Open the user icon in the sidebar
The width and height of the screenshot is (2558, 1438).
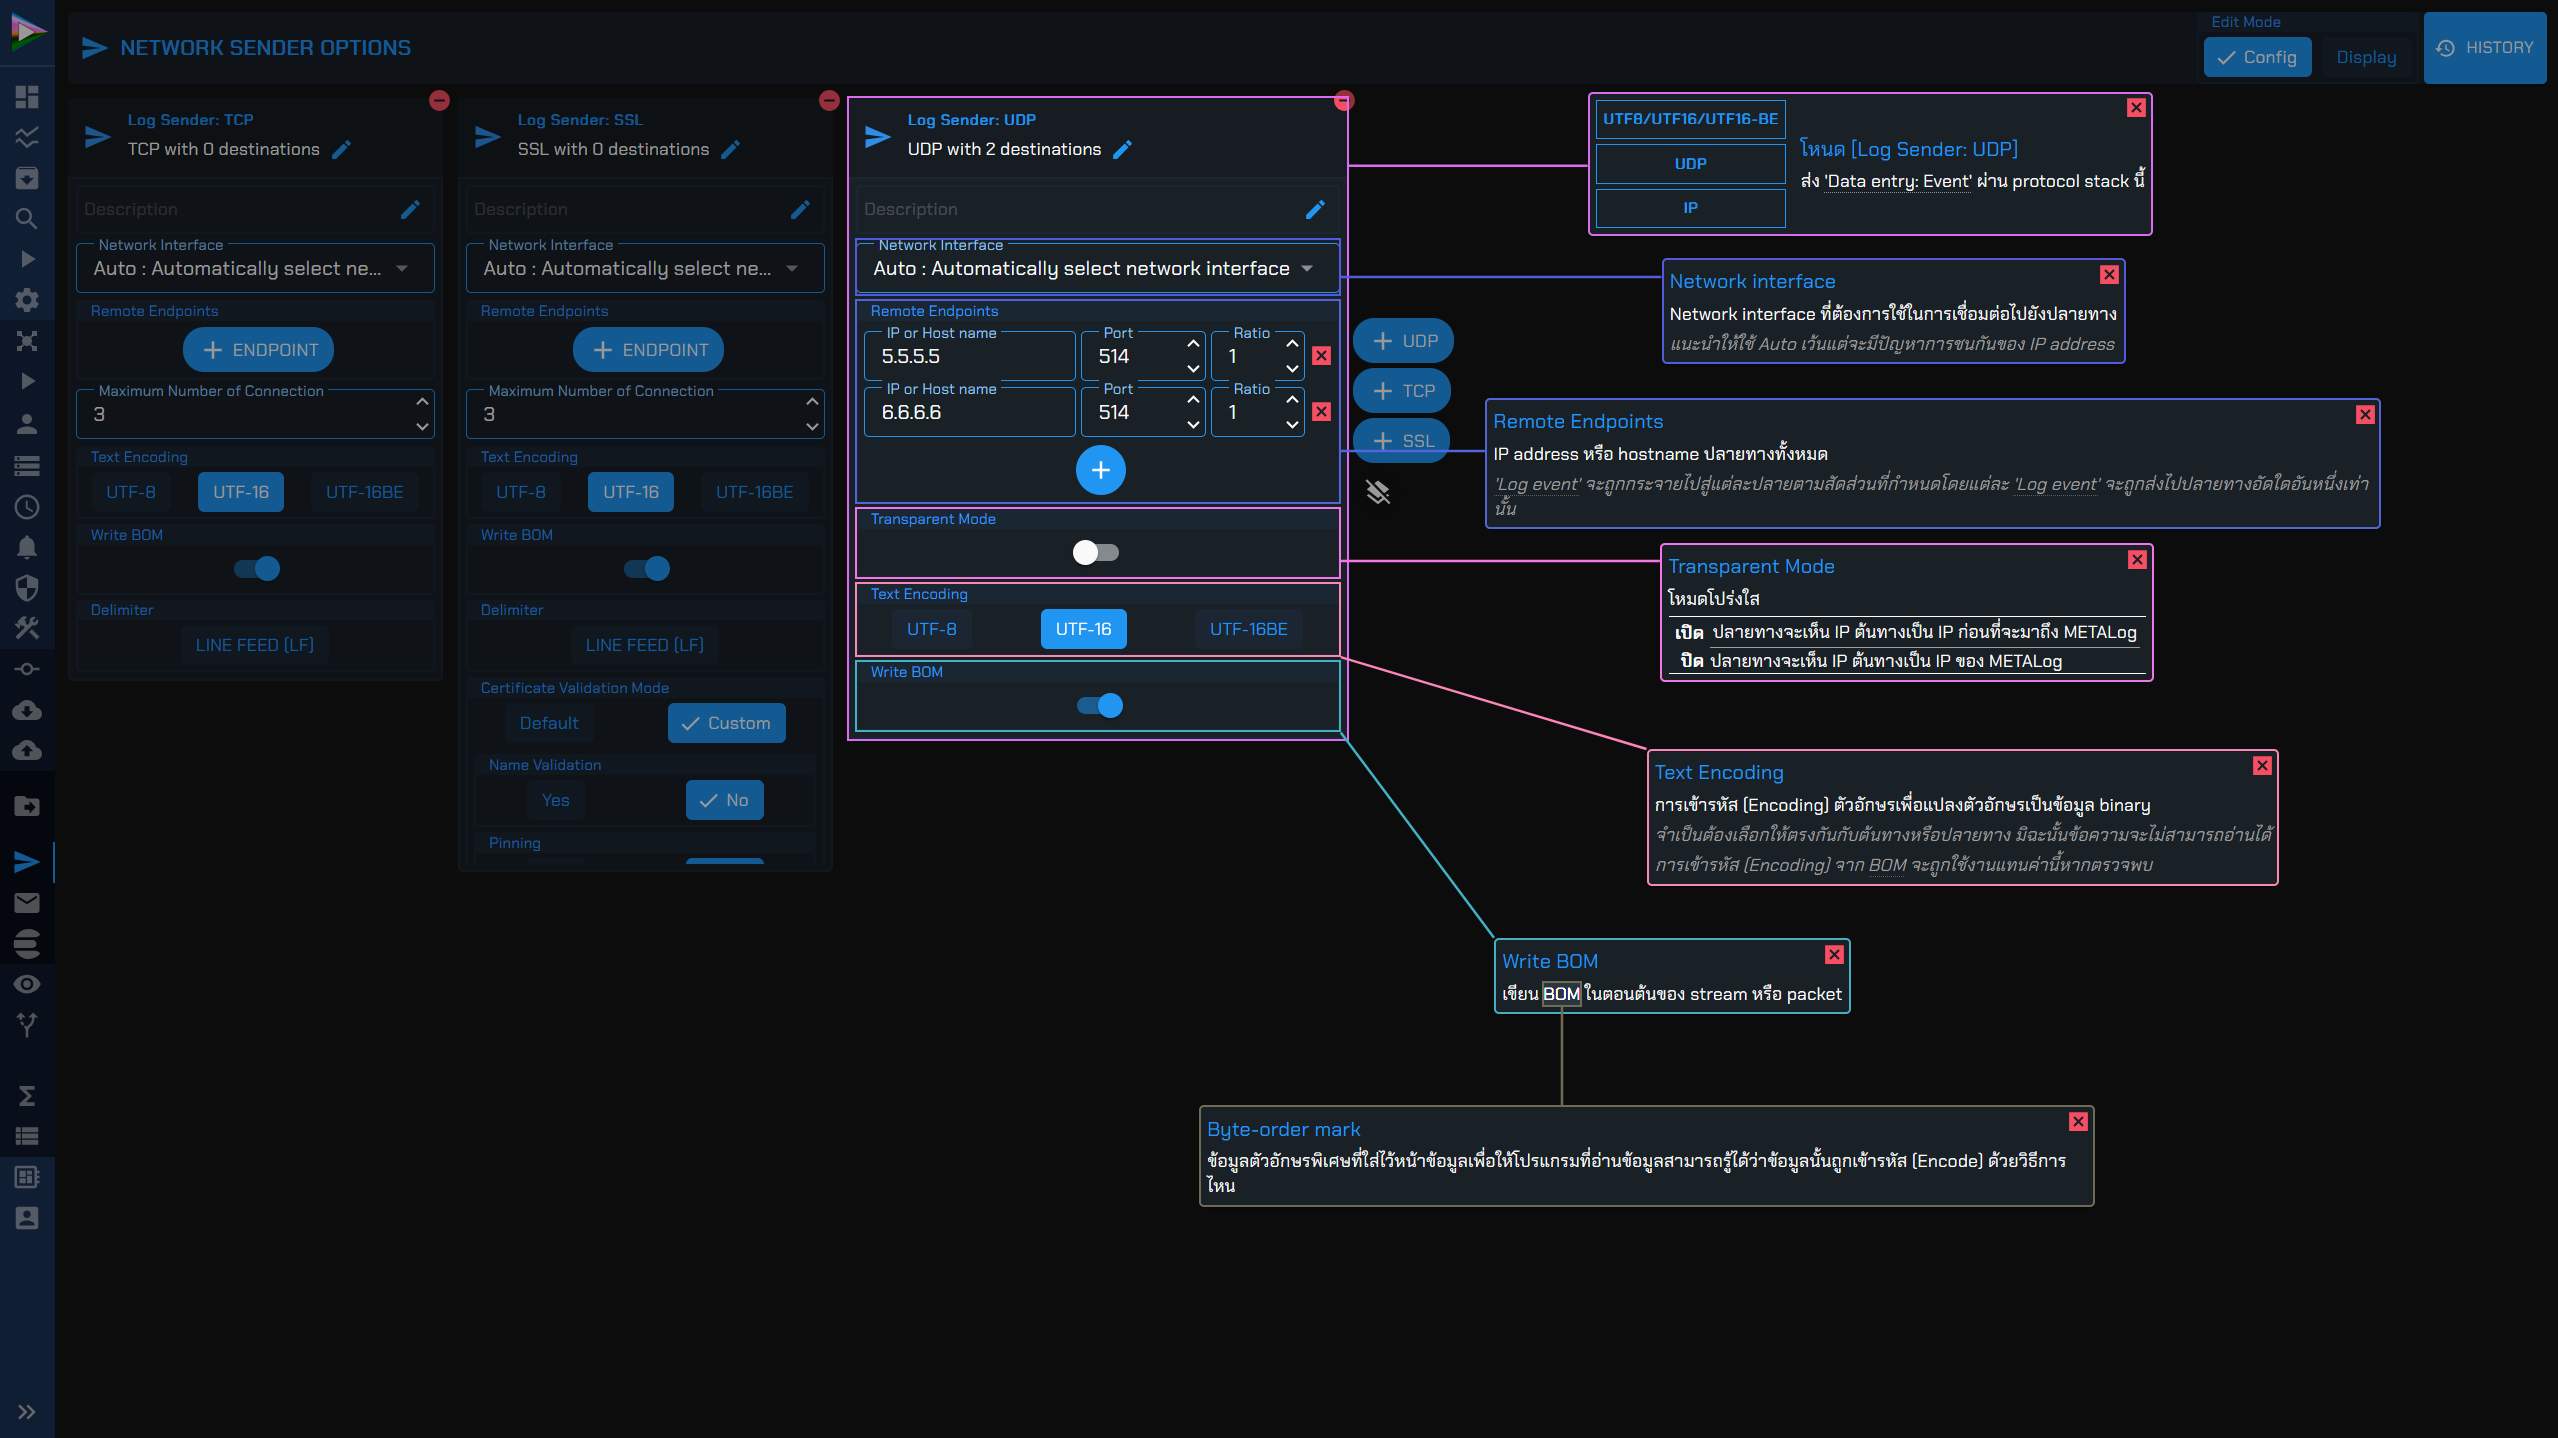pyautogui.click(x=27, y=424)
